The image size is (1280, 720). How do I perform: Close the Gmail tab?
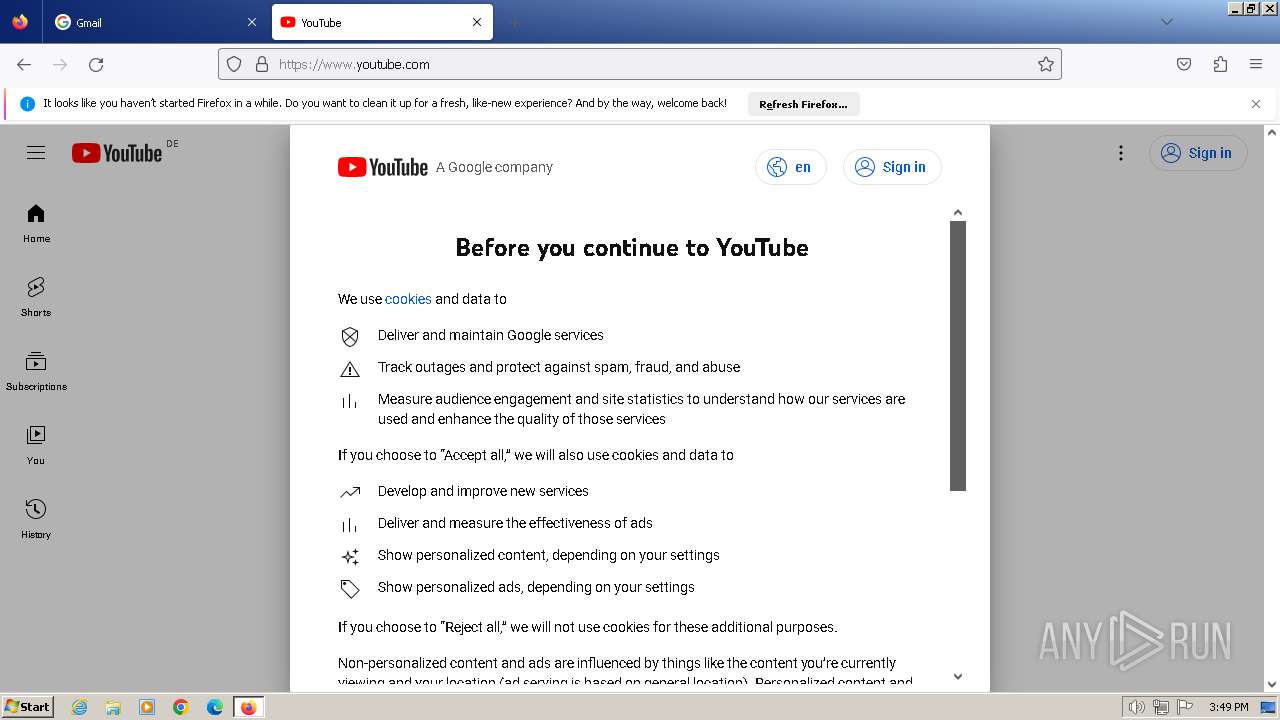pos(252,22)
